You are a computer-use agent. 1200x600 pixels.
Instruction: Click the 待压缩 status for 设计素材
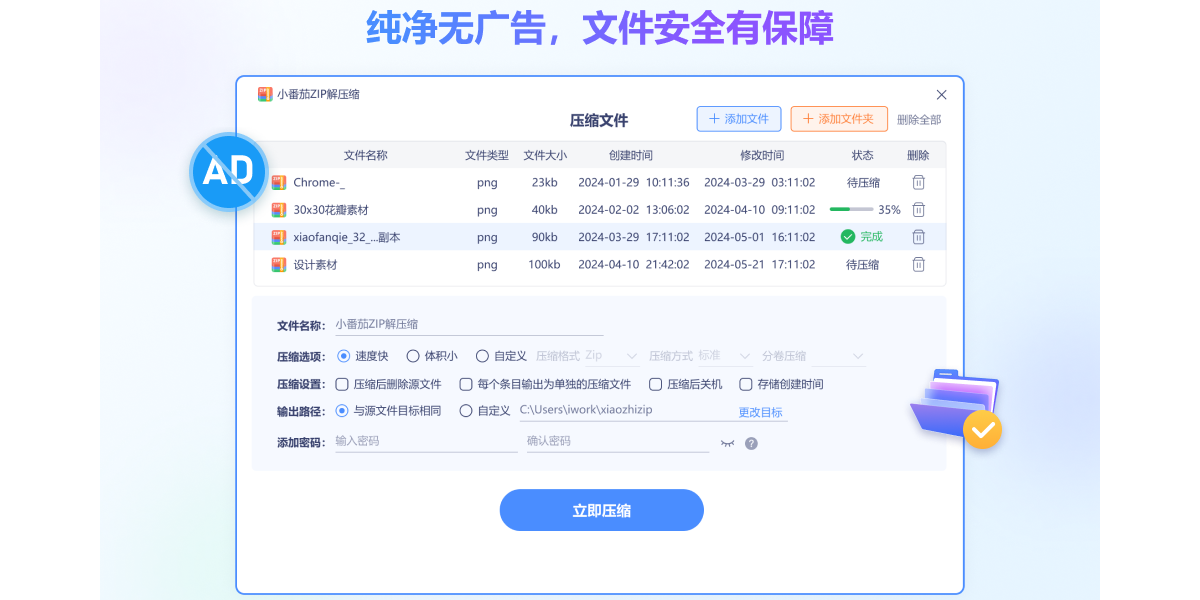tap(862, 265)
